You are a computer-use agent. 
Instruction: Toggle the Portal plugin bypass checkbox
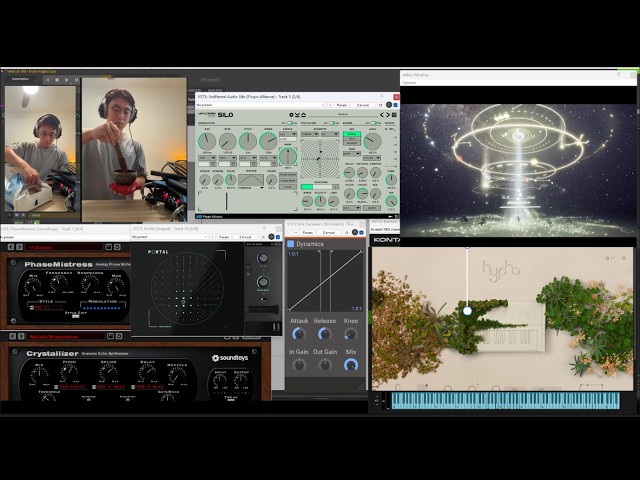[278, 237]
